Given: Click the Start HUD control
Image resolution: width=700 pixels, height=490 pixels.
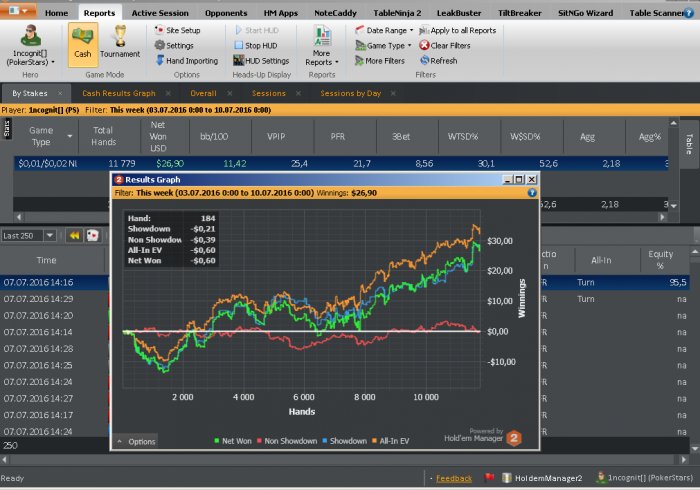Looking at the screenshot, I should pos(257,30).
